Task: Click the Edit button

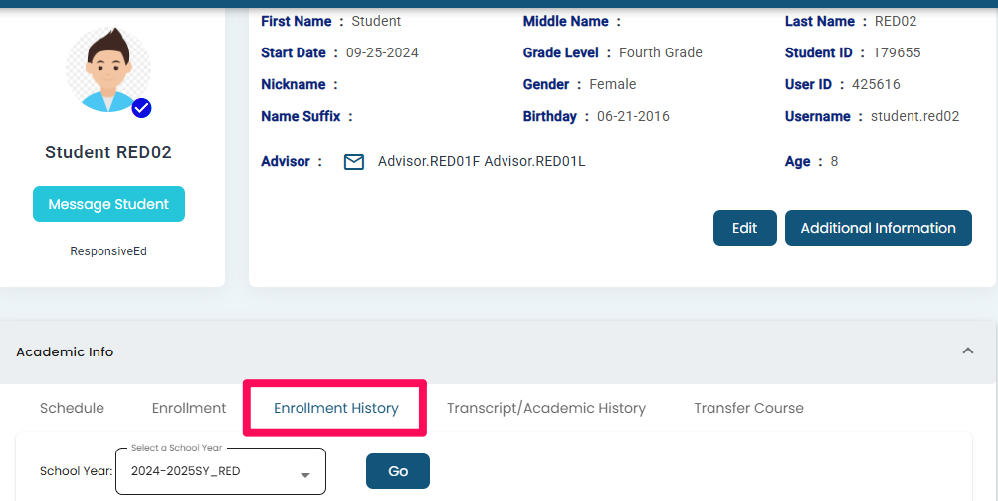Action: (744, 228)
